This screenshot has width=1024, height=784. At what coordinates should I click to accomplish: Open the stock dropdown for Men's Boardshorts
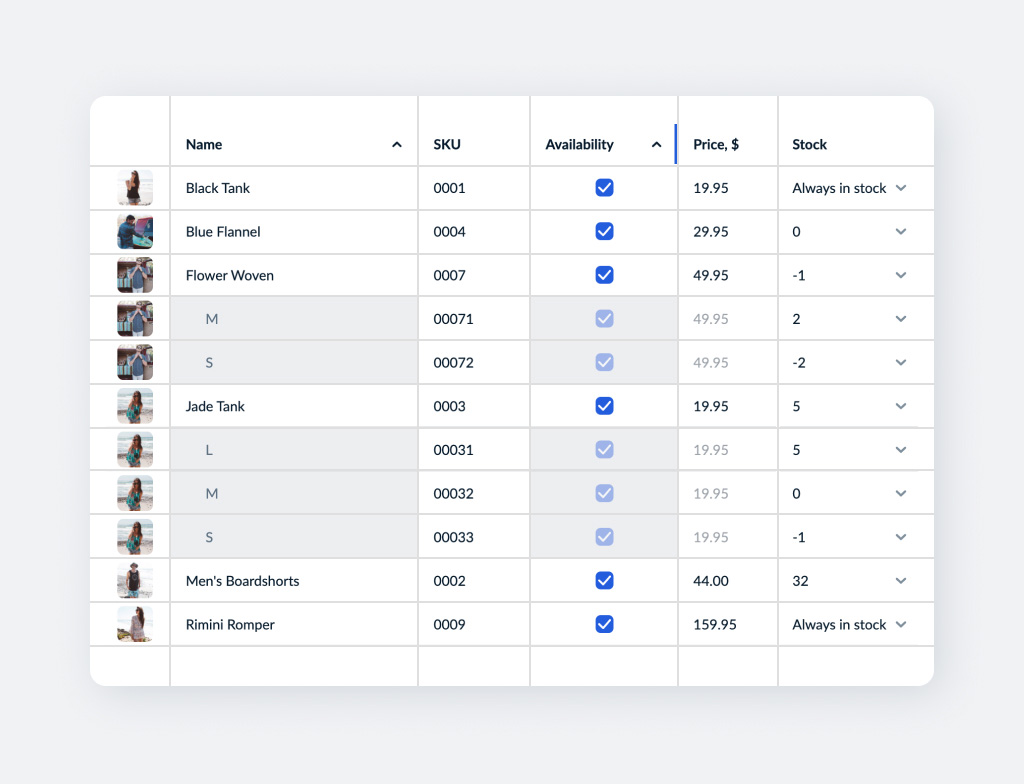[x=901, y=581]
